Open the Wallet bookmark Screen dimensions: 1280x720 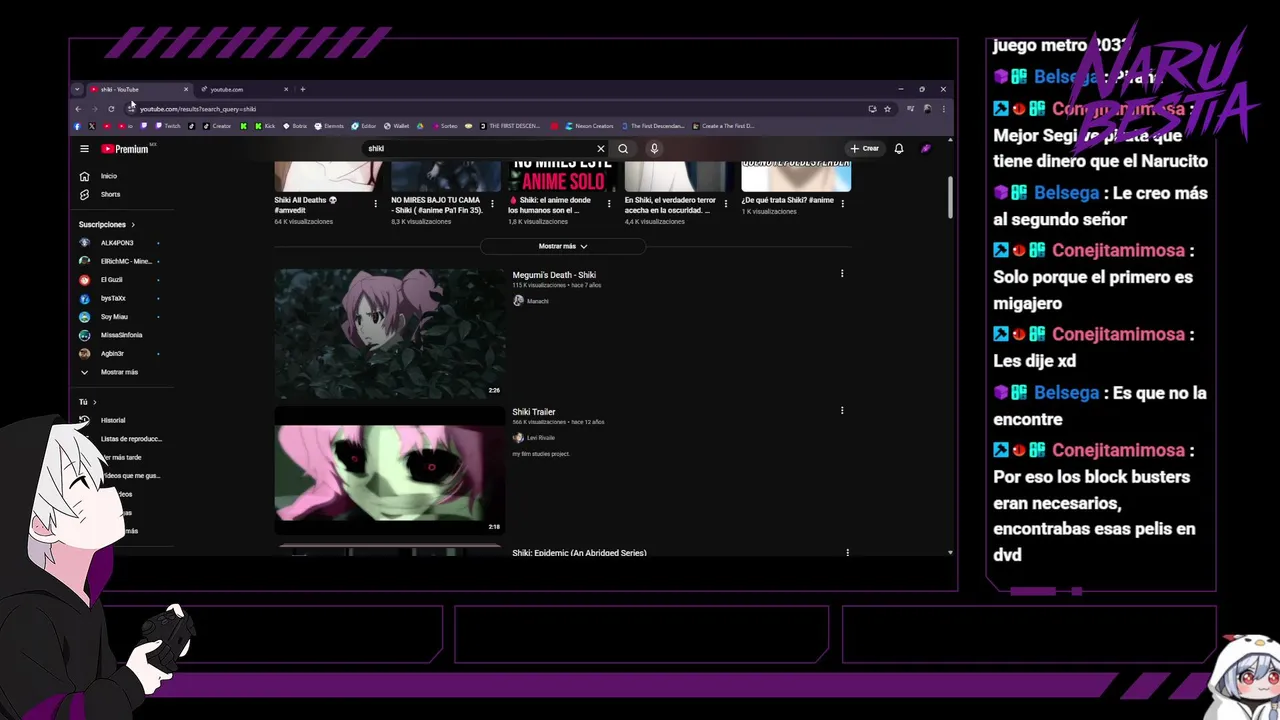pos(396,126)
